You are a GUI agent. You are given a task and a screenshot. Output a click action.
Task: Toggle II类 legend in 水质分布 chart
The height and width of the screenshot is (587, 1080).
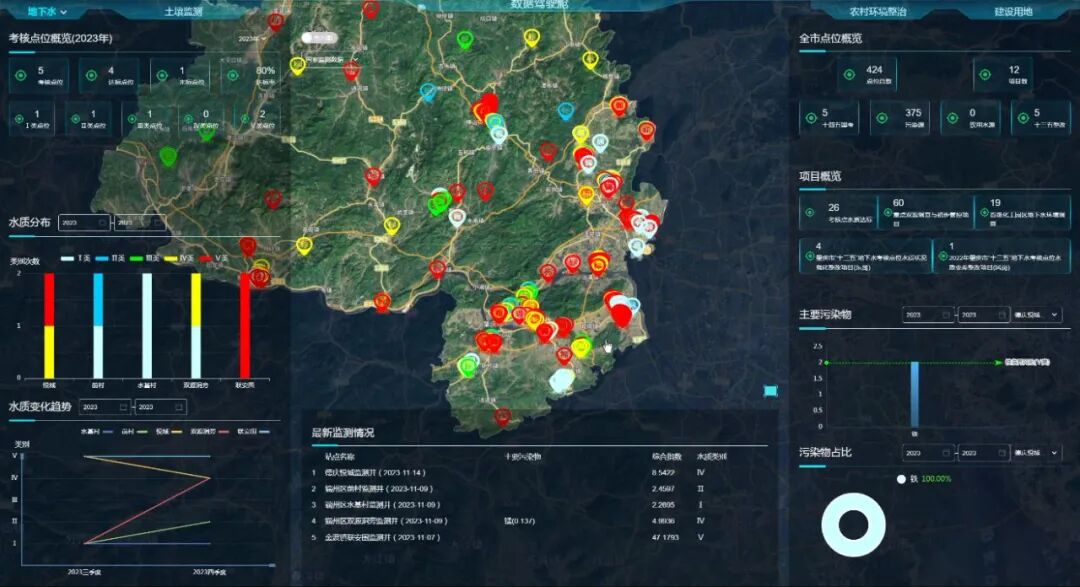(110, 258)
